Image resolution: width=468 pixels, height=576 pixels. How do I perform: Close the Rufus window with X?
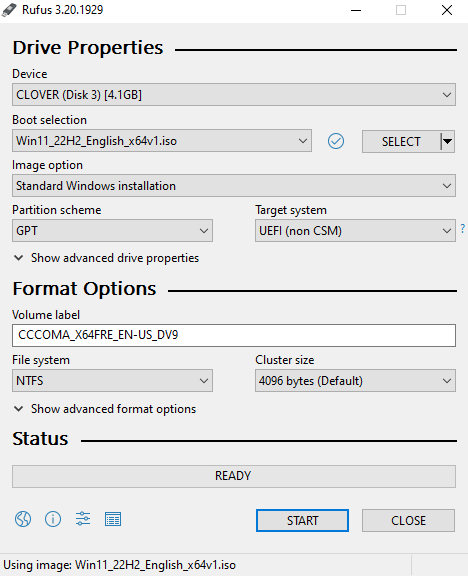(447, 10)
